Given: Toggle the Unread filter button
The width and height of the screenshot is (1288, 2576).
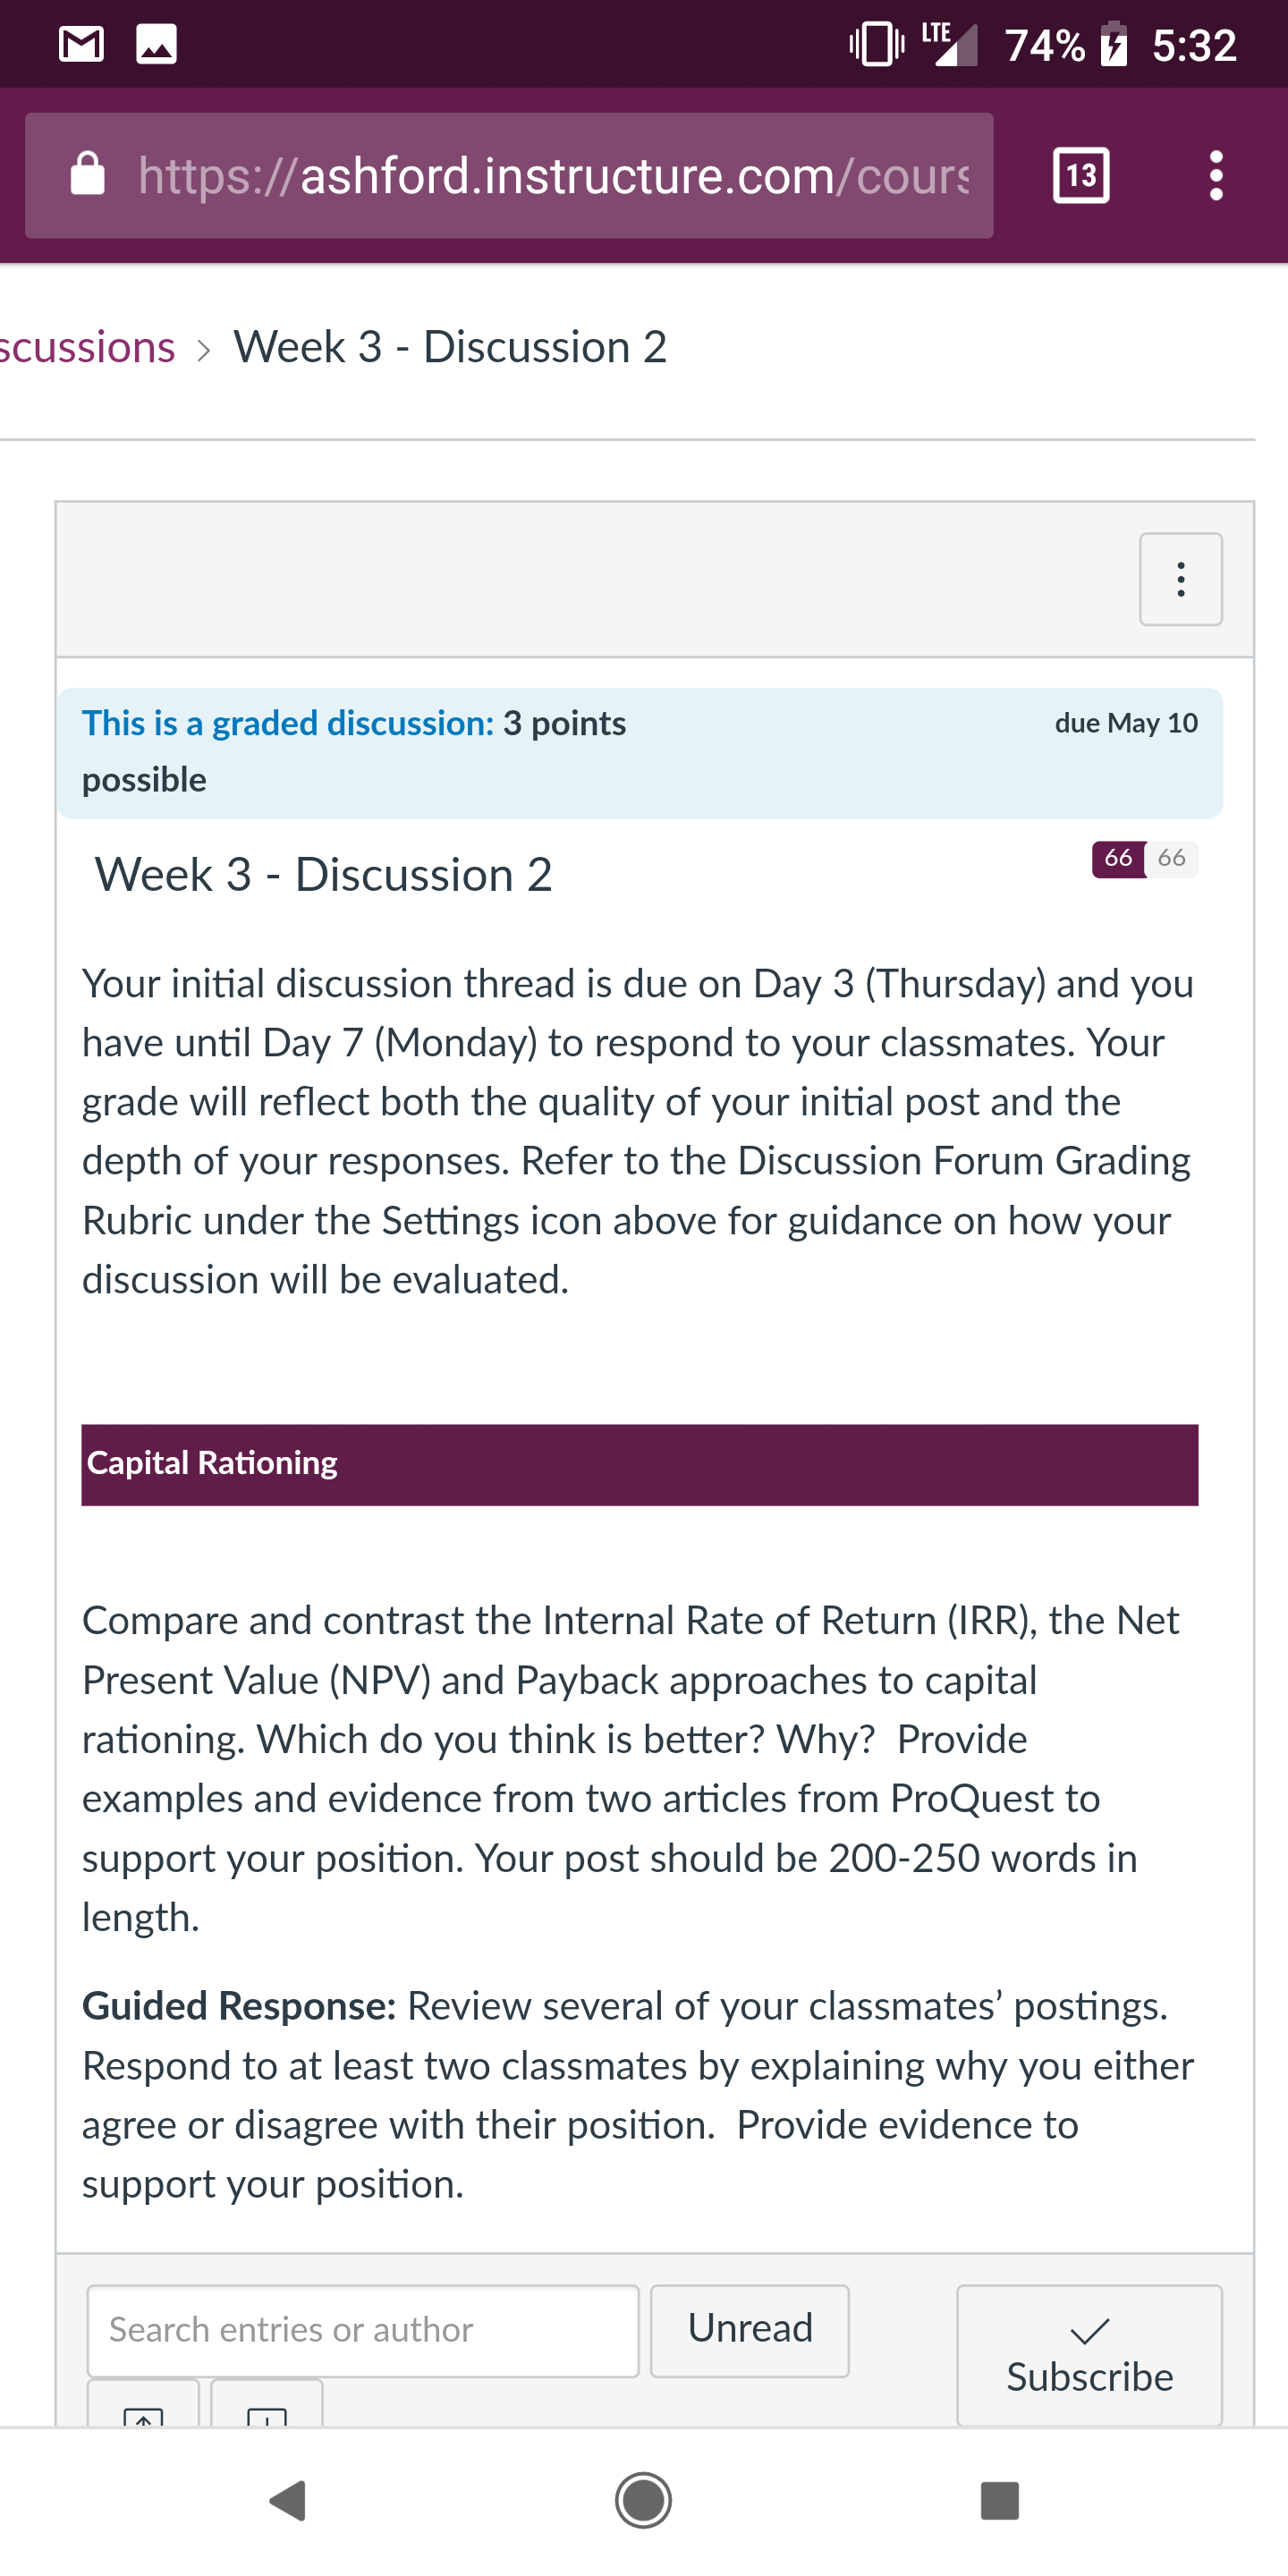Looking at the screenshot, I should tap(750, 2330).
